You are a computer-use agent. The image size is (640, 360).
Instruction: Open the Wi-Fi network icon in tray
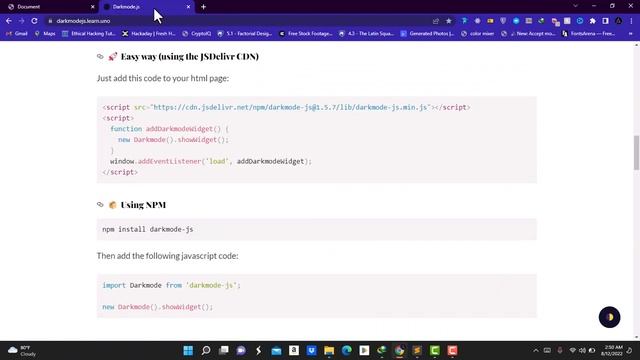point(572,351)
